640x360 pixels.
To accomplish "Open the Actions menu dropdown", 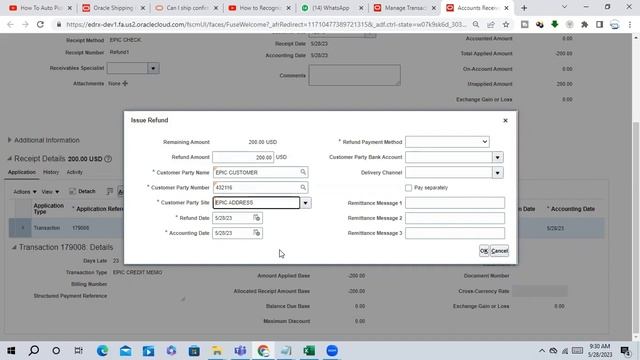I will coord(25,192).
